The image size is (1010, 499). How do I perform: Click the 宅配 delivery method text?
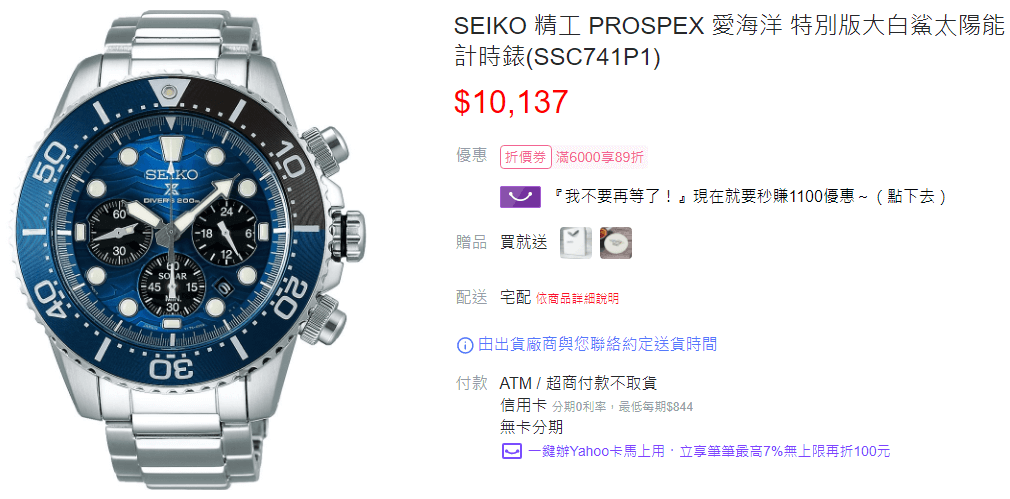coord(515,297)
